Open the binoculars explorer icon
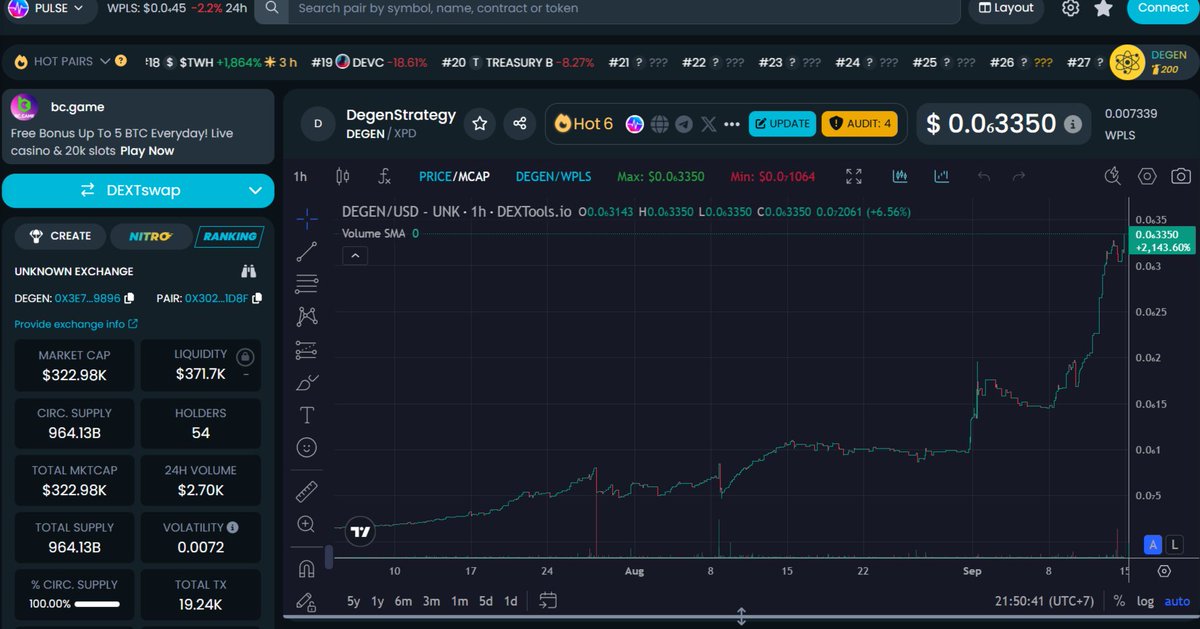This screenshot has width=1200, height=629. [x=249, y=271]
